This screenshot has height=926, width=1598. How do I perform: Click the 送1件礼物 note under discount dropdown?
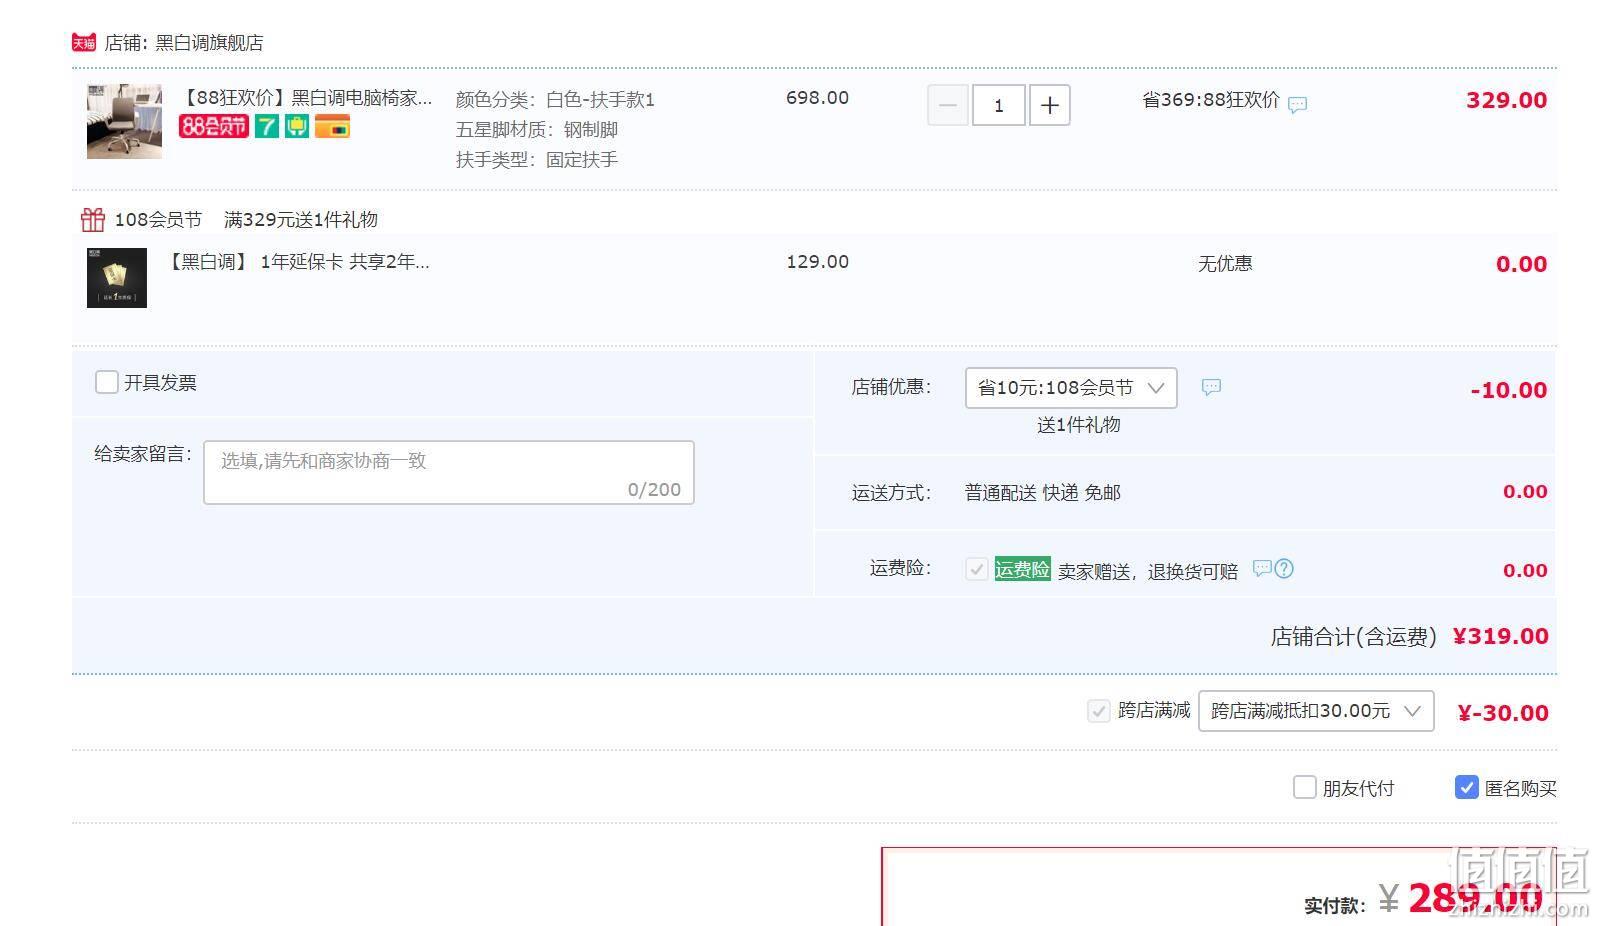click(x=1078, y=425)
